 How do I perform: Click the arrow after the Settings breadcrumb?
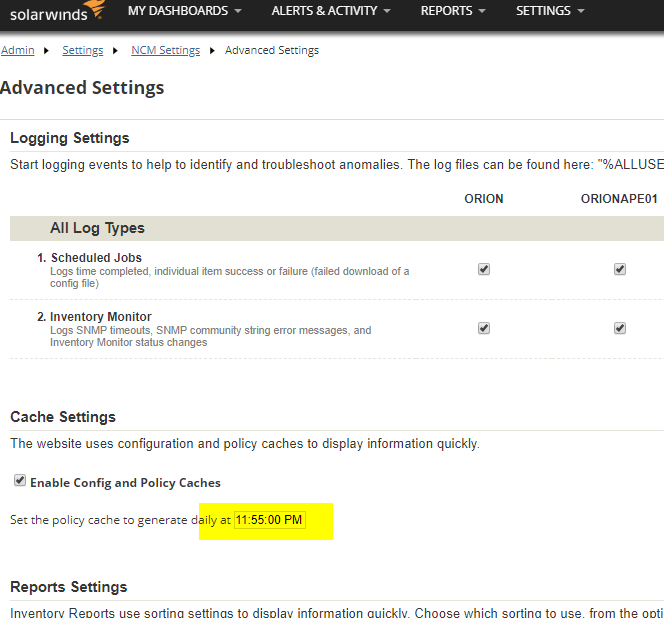tap(115, 51)
